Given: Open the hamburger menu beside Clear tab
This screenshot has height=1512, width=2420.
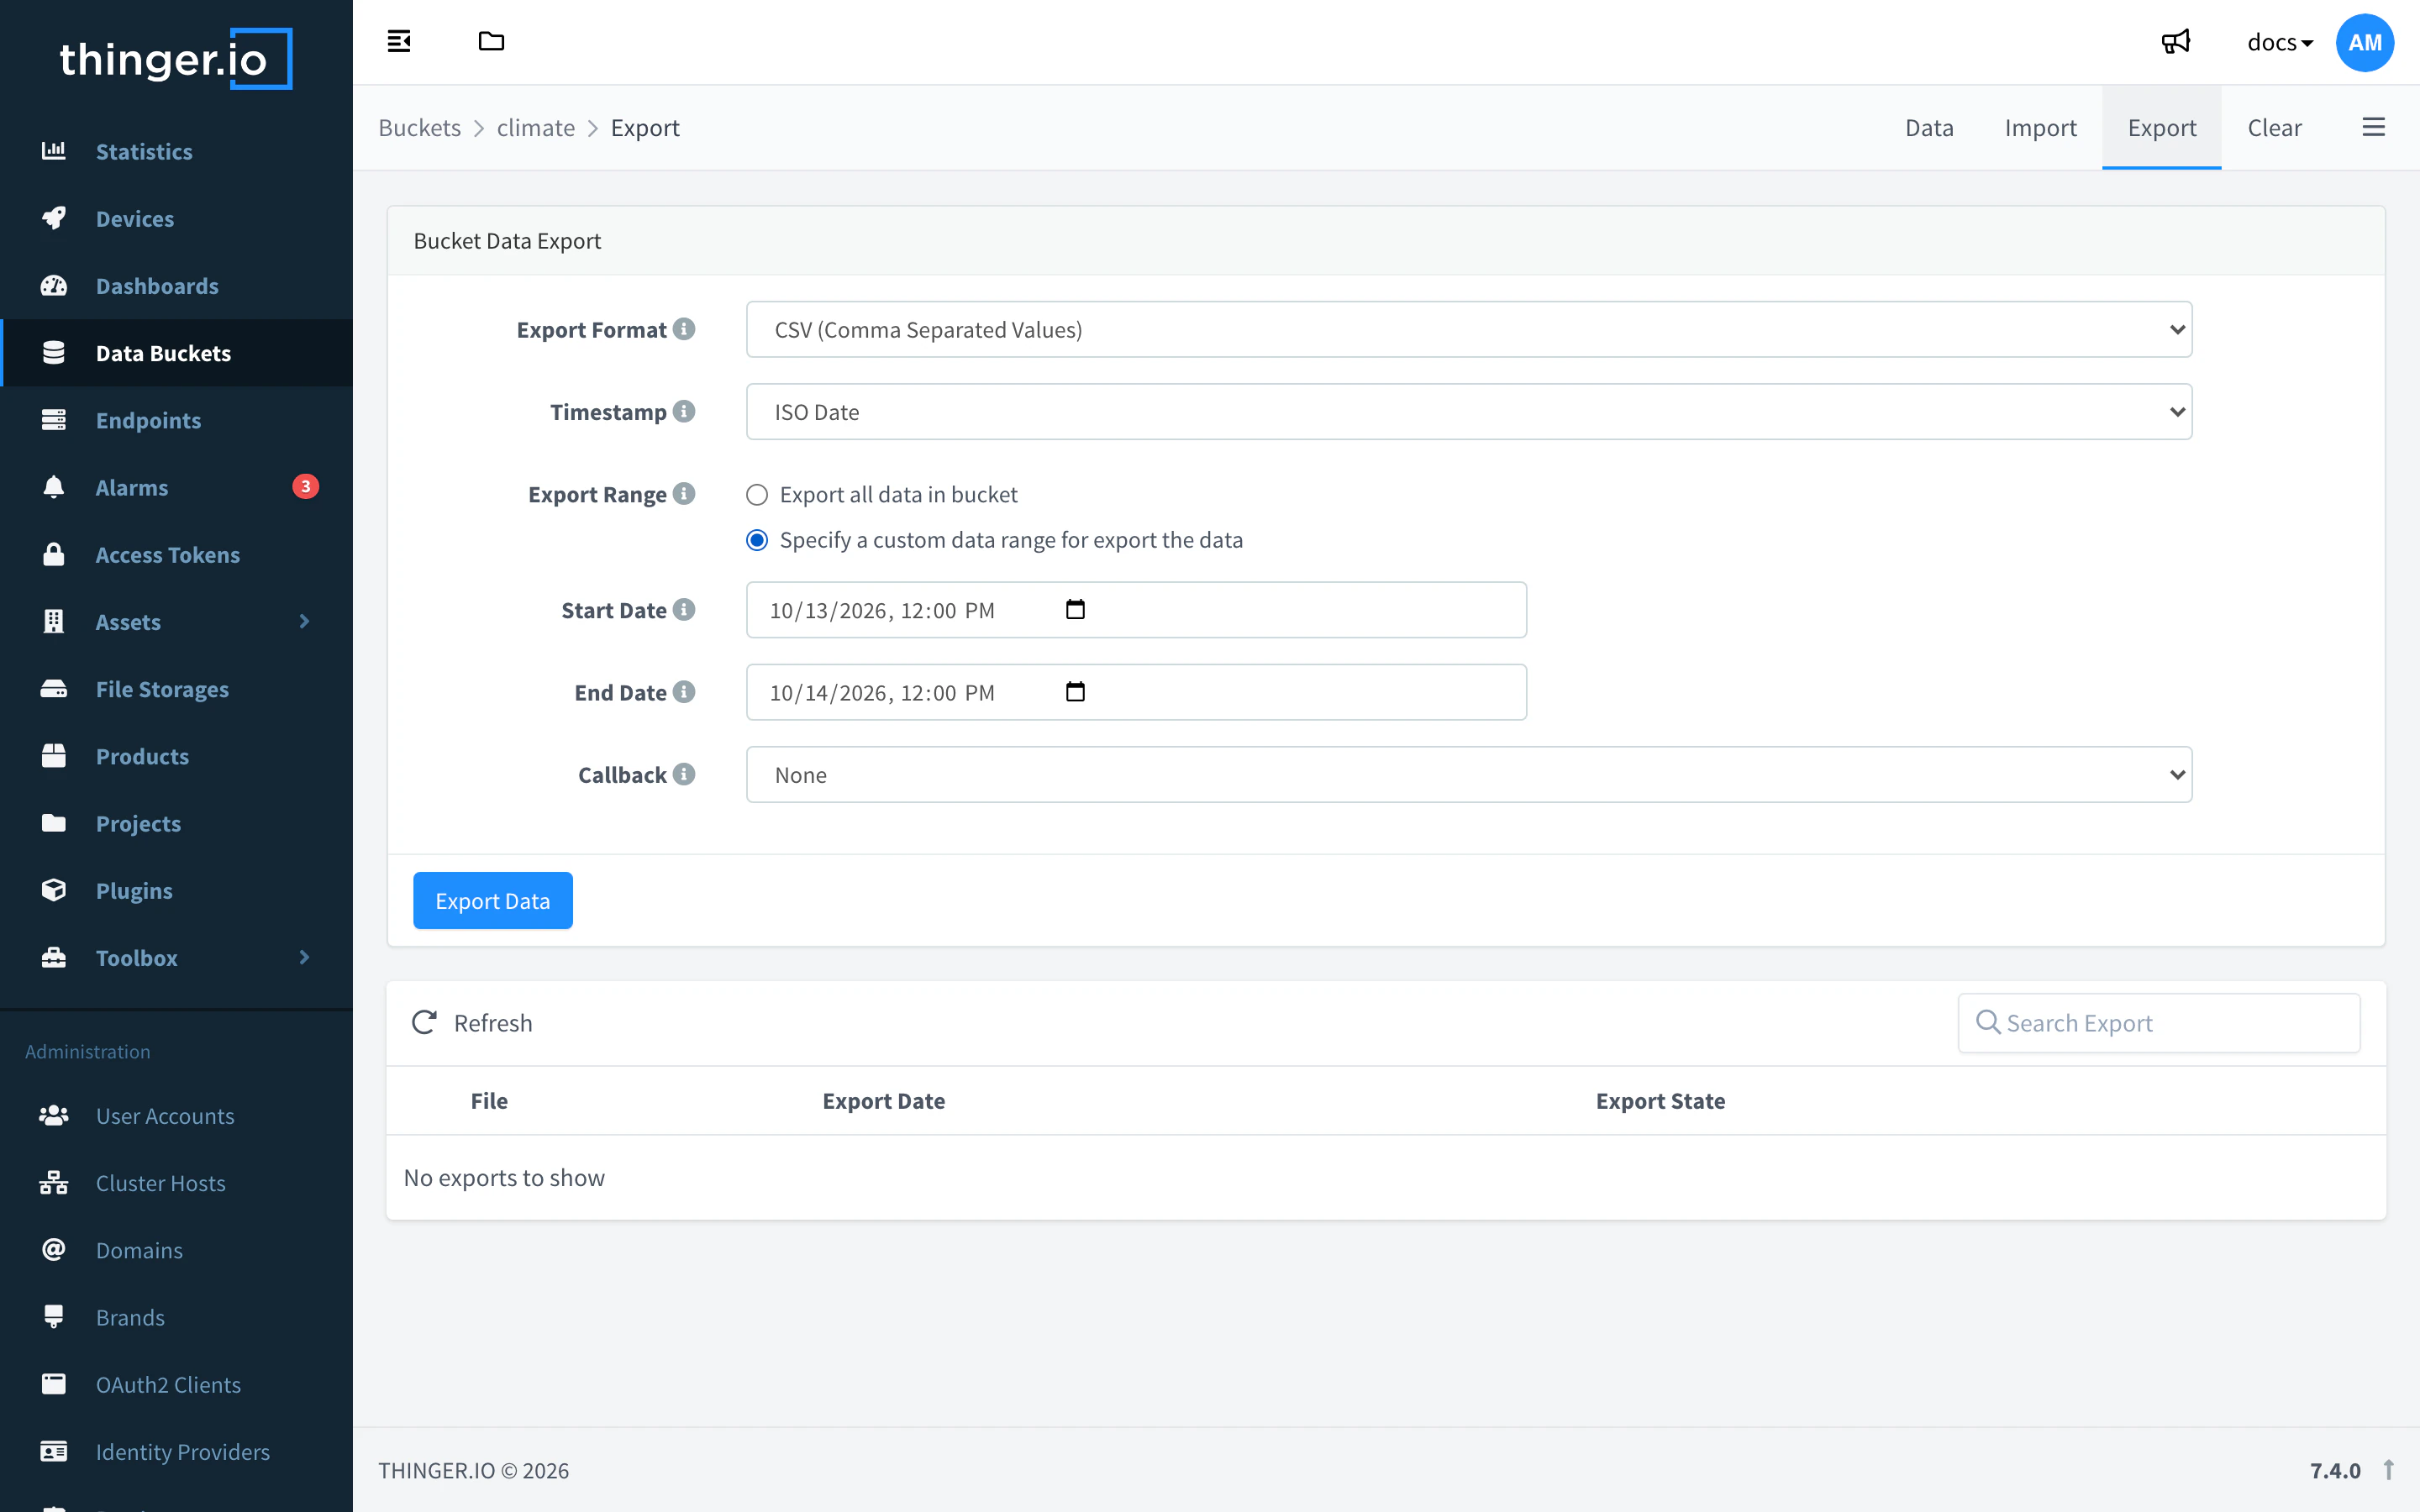Looking at the screenshot, I should 2373,127.
